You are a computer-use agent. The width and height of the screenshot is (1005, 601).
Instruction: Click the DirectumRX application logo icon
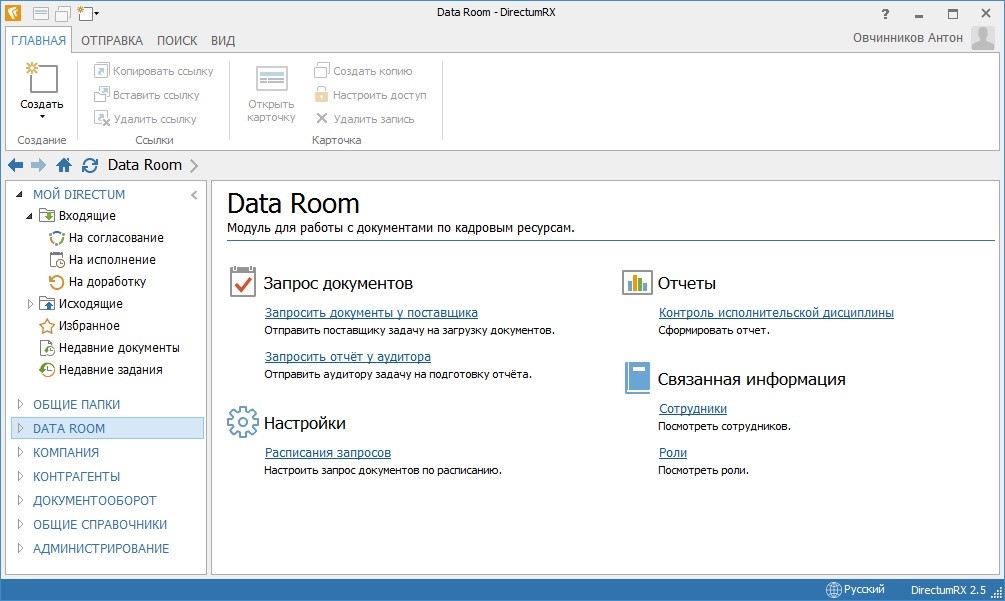[13, 13]
